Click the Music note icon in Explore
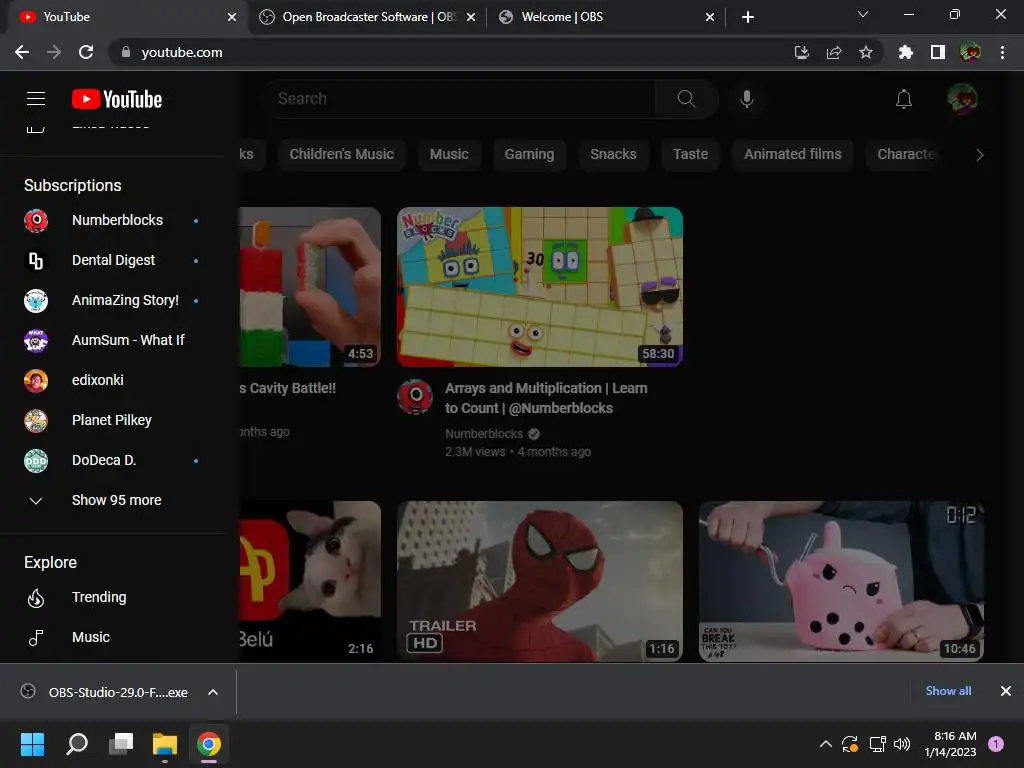 [36, 637]
